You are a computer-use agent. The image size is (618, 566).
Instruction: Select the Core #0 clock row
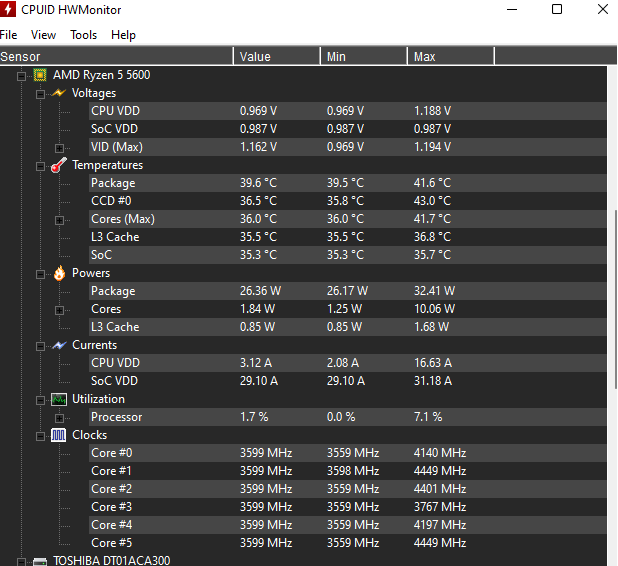348,453
